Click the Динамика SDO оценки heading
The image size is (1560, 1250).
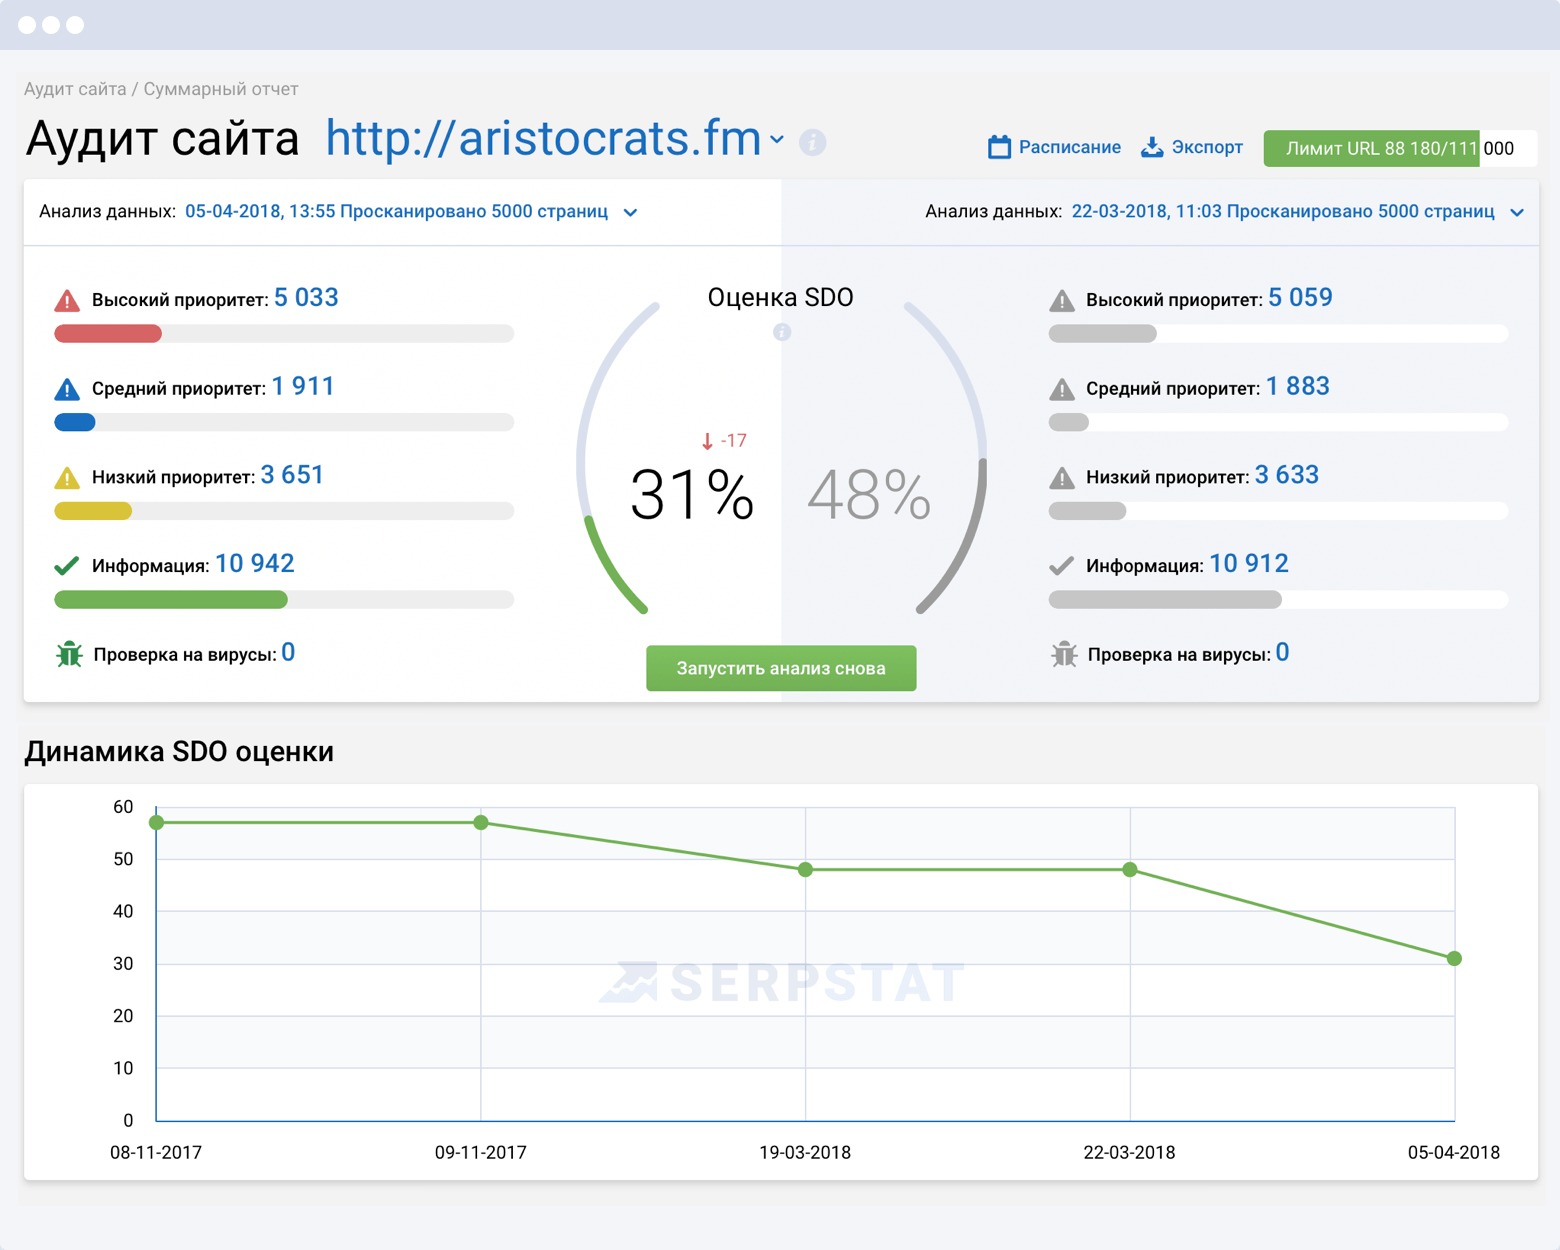pos(179,751)
